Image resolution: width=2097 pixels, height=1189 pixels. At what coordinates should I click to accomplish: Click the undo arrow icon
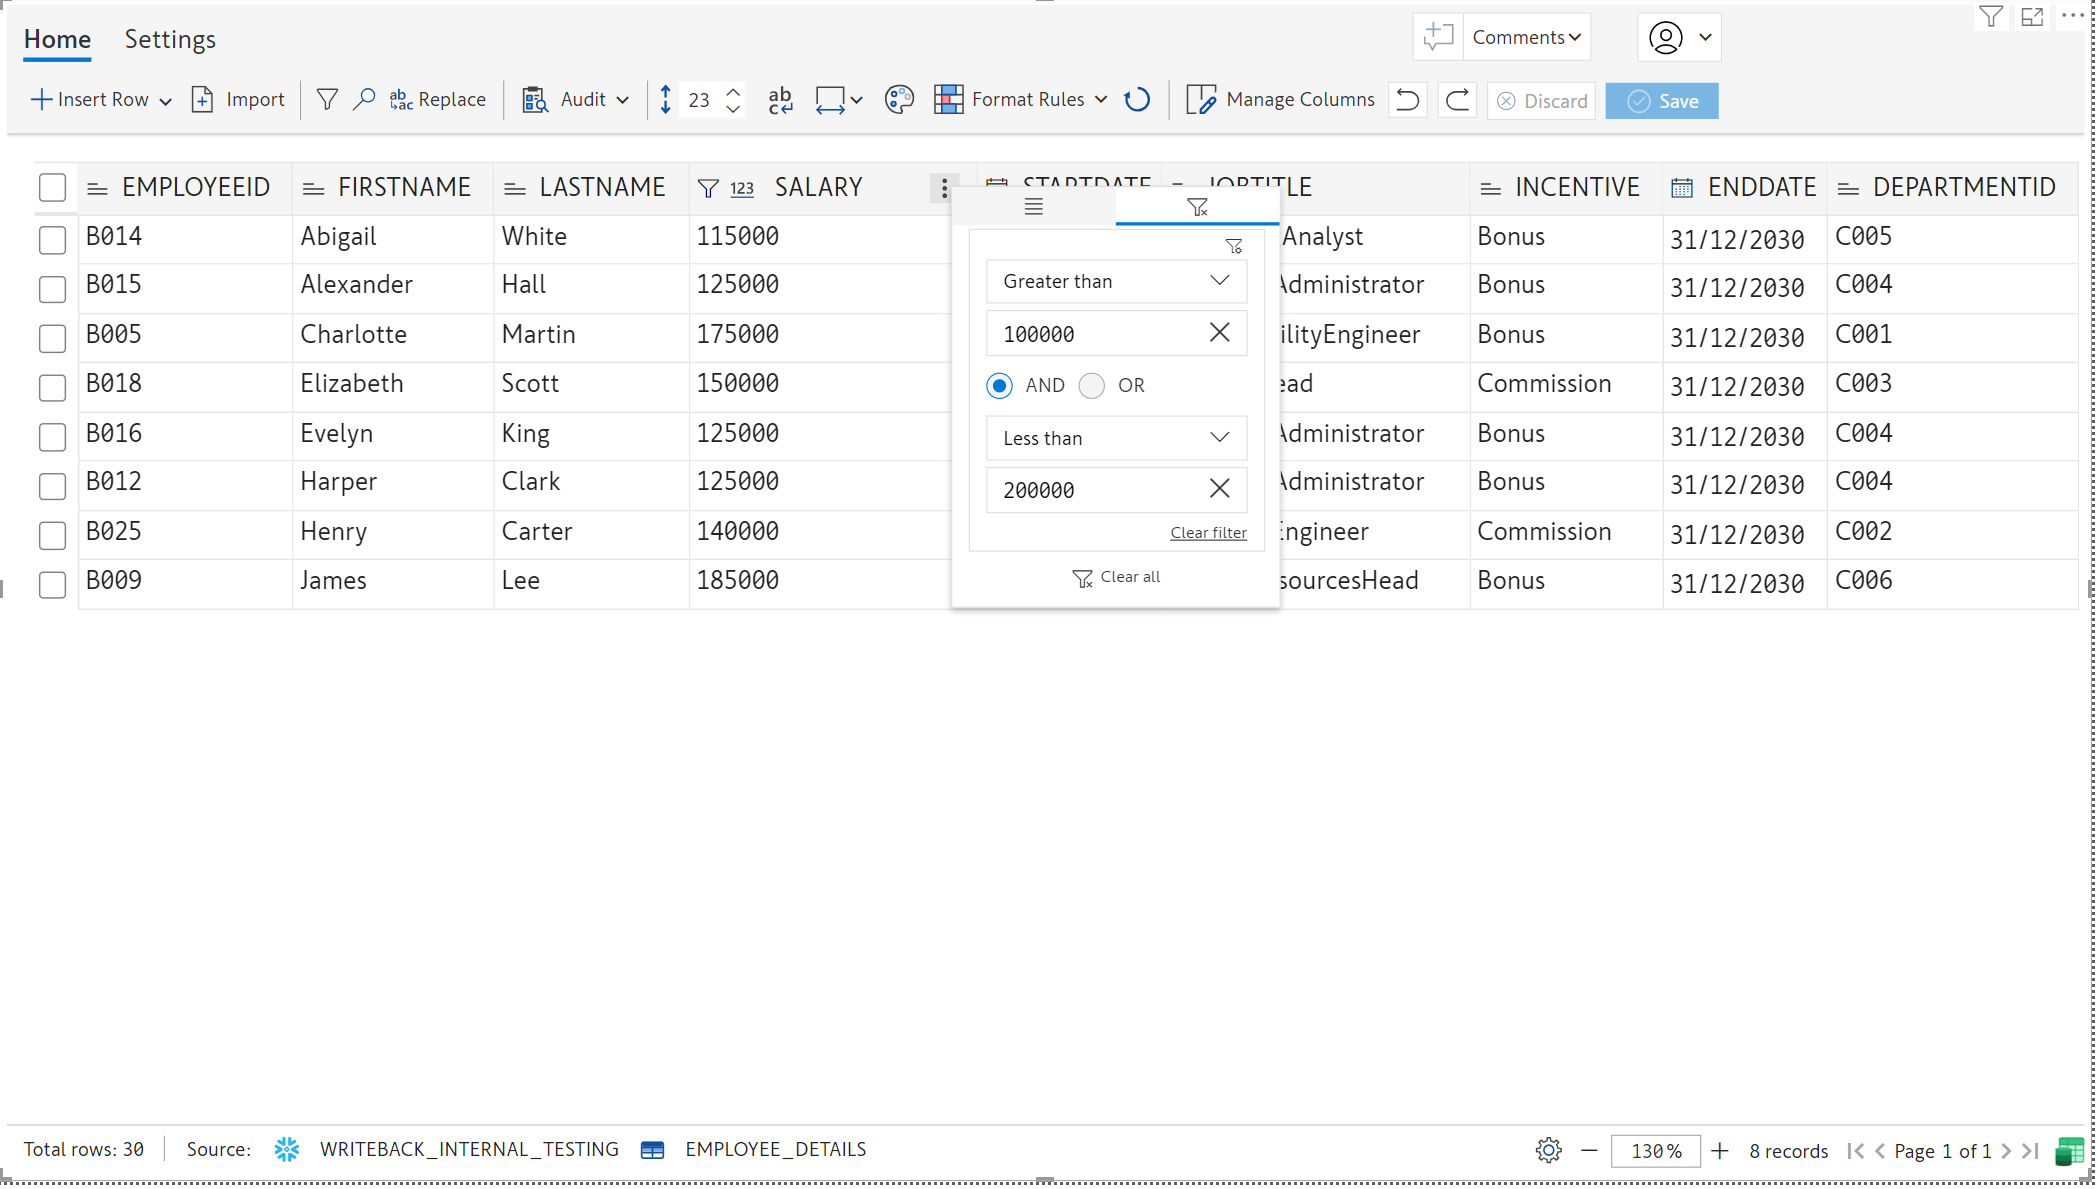[x=1407, y=100]
